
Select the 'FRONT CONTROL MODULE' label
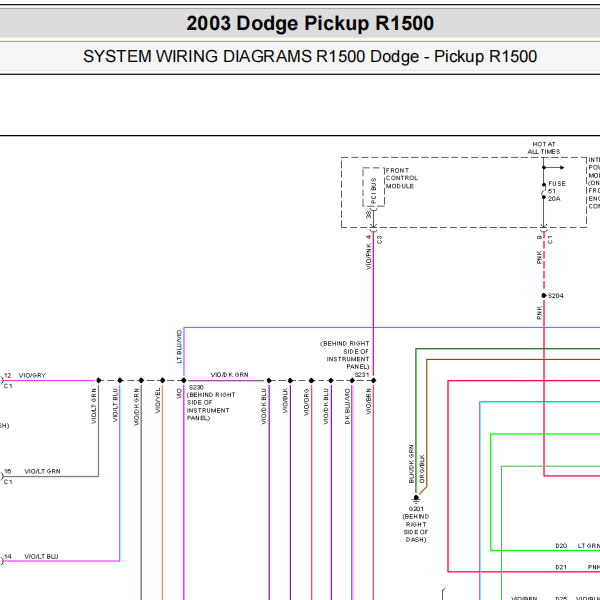(x=401, y=178)
